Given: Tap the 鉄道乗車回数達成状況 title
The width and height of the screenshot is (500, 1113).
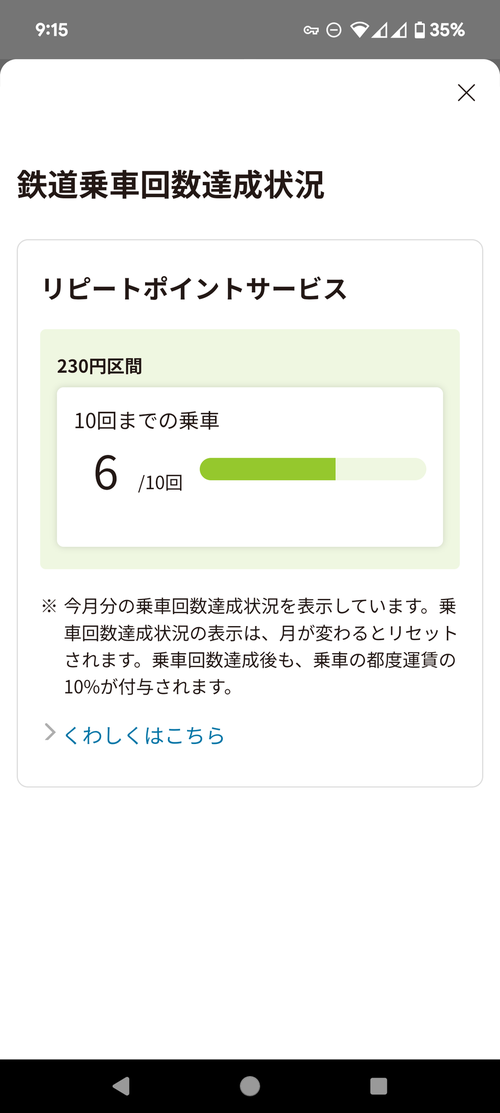Looking at the screenshot, I should click(x=170, y=186).
